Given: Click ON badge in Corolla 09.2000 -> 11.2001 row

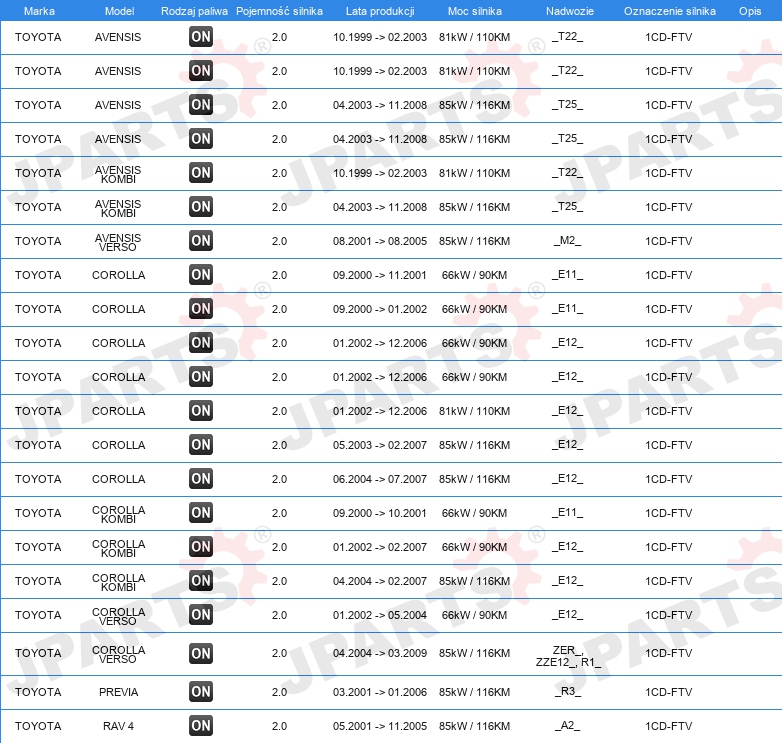Looking at the screenshot, I should coord(201,275).
